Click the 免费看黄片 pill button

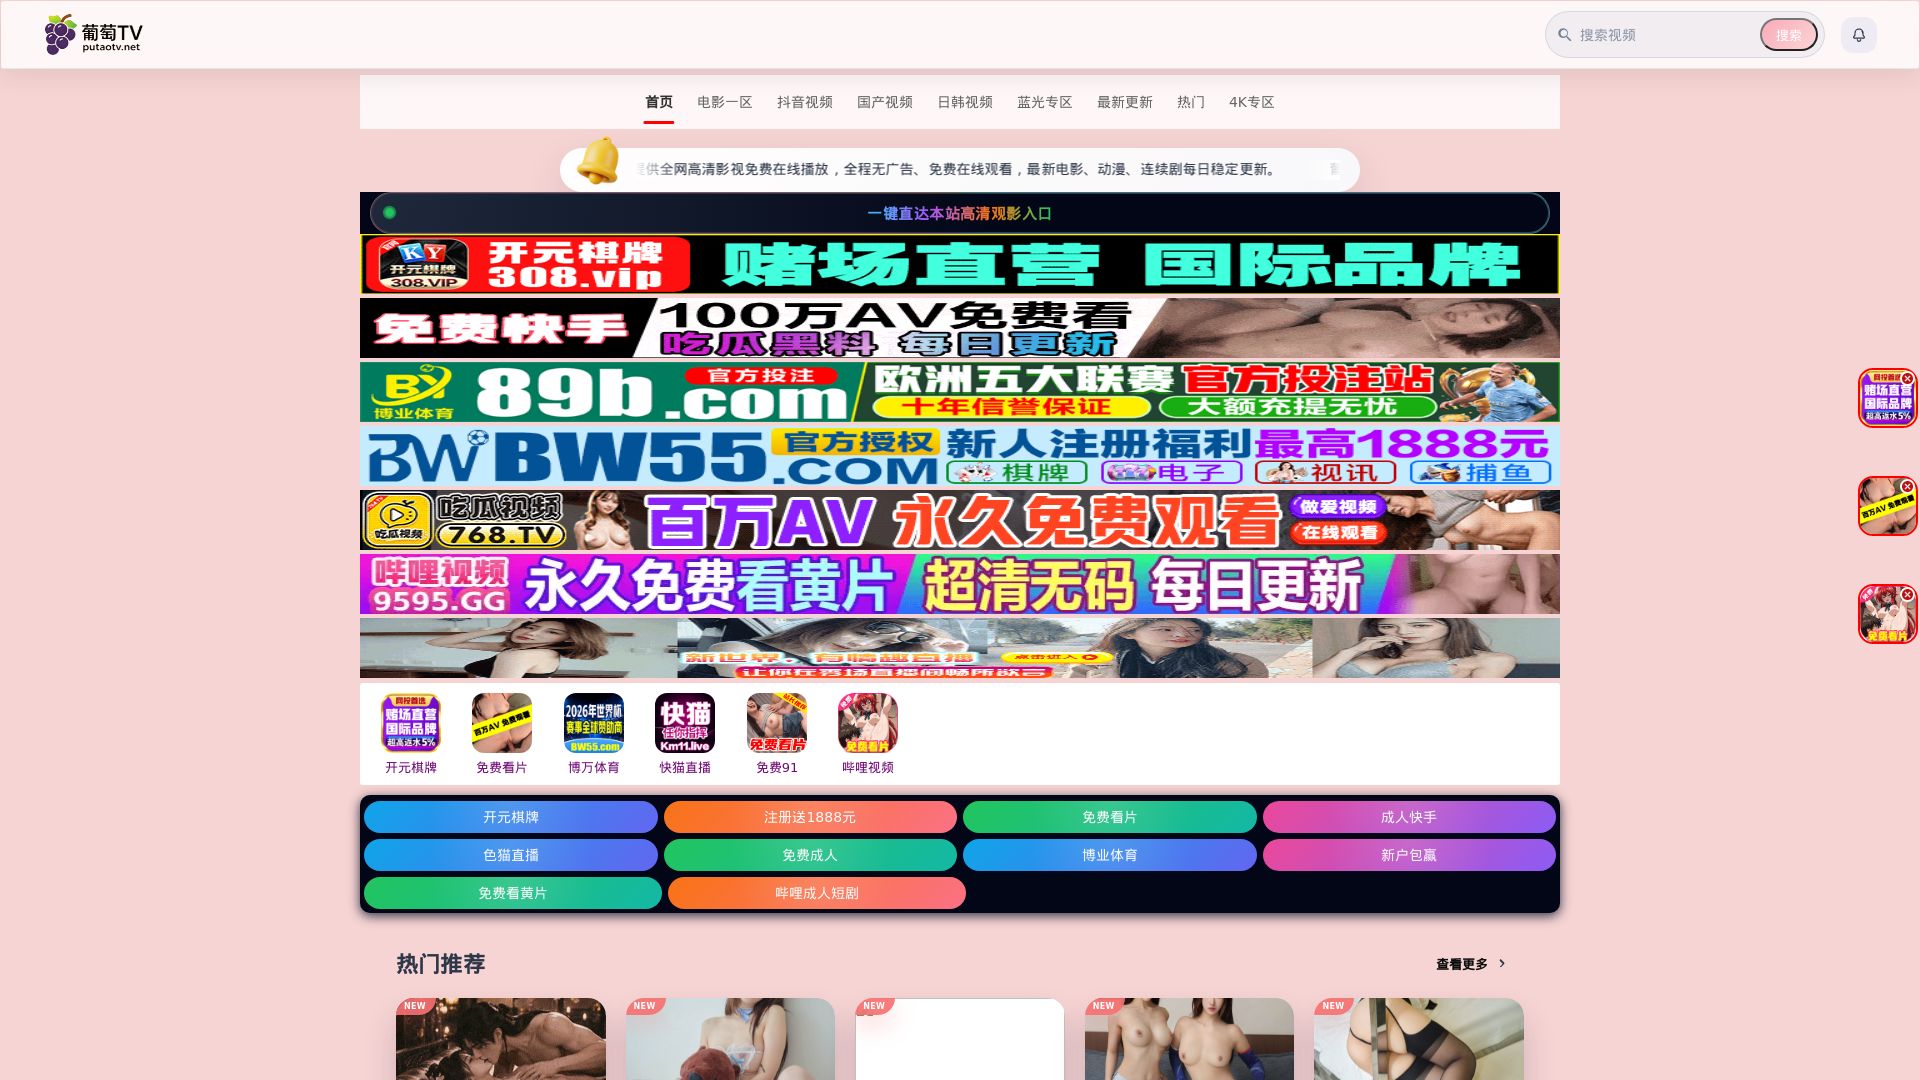click(513, 893)
